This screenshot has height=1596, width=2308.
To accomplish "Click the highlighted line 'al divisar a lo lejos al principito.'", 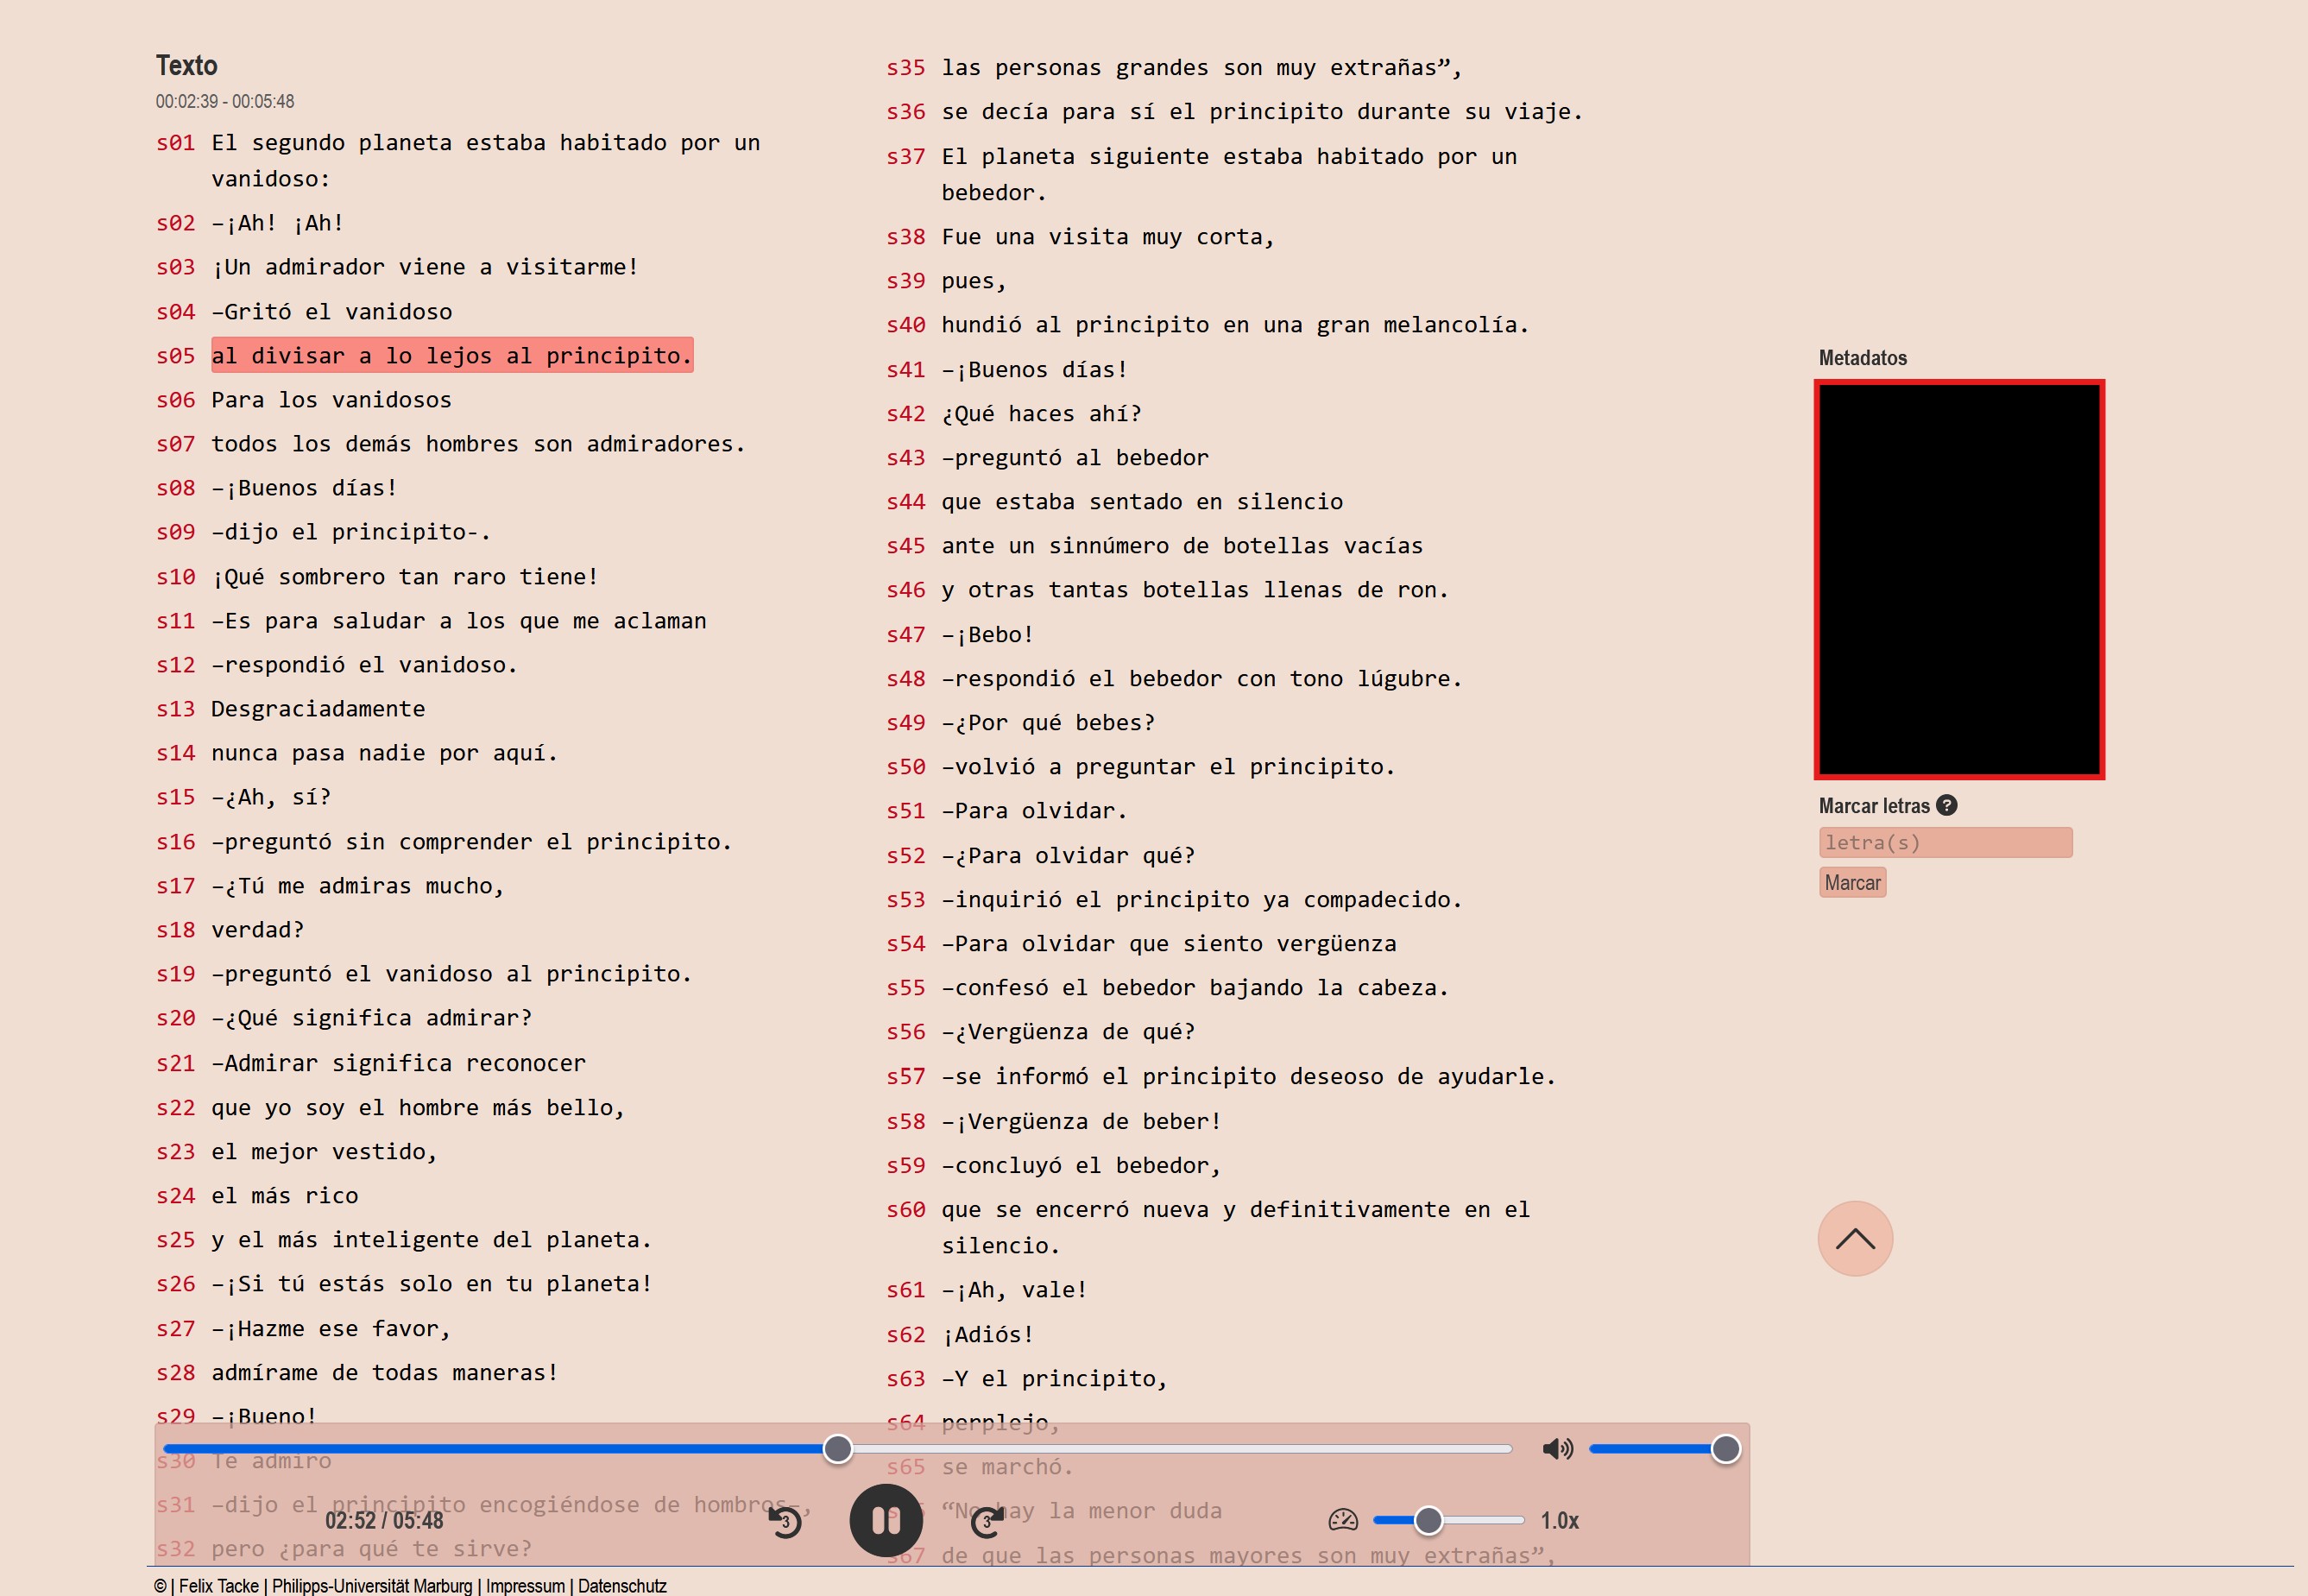I will click(452, 355).
